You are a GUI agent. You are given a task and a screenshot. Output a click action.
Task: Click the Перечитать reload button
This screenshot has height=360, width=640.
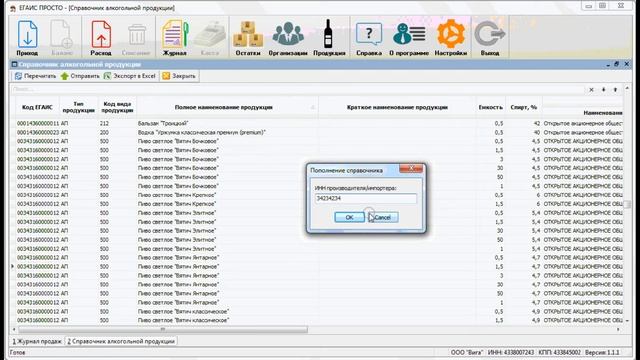35,76
